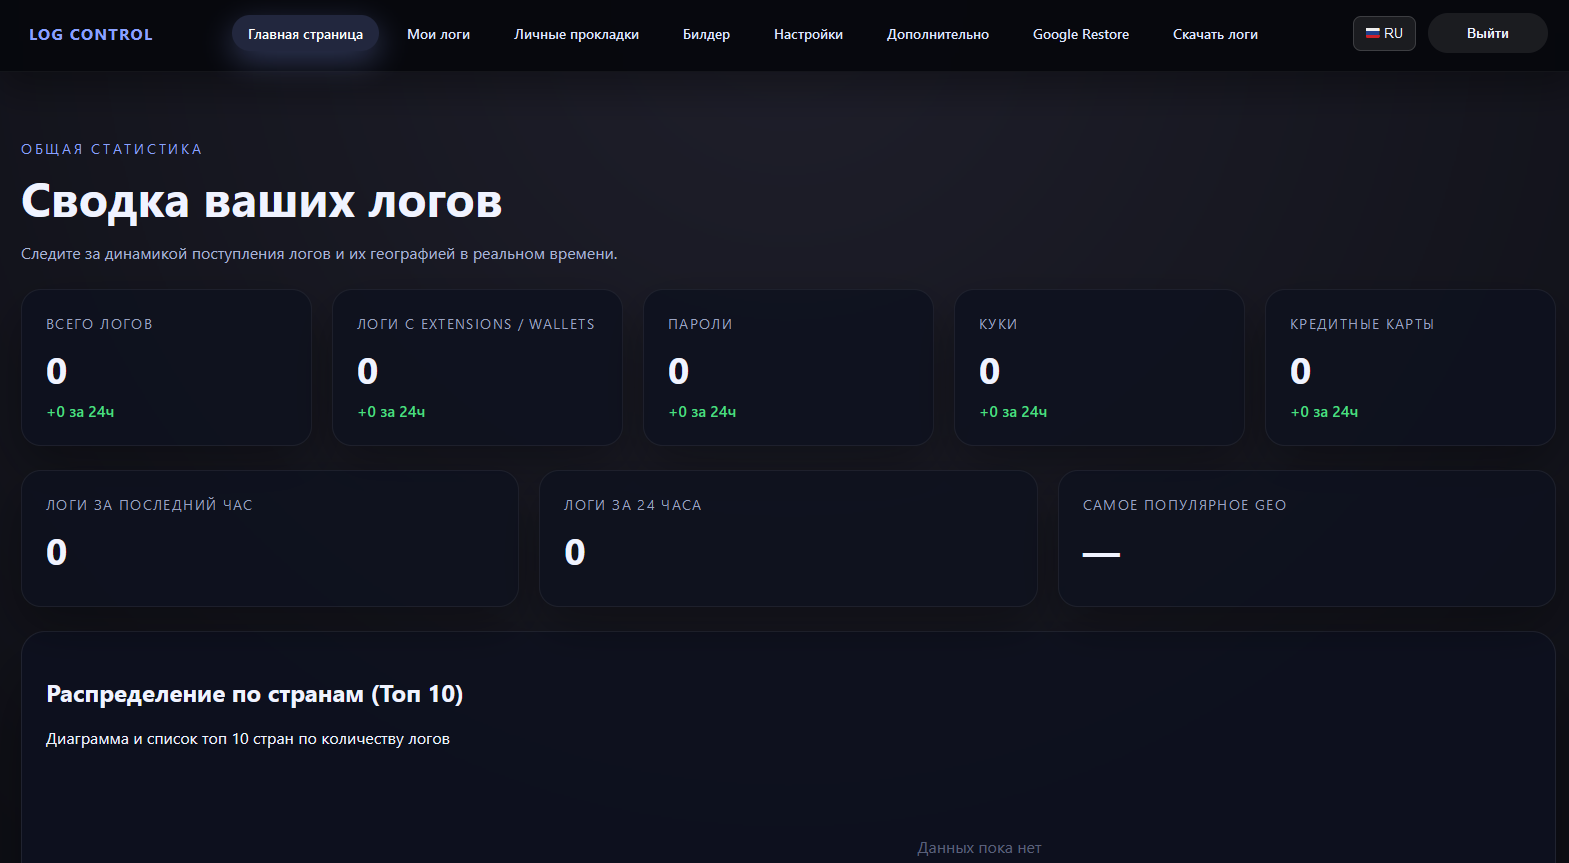1569x863 pixels.
Task: Select the Билдер menu item
Action: tap(706, 34)
